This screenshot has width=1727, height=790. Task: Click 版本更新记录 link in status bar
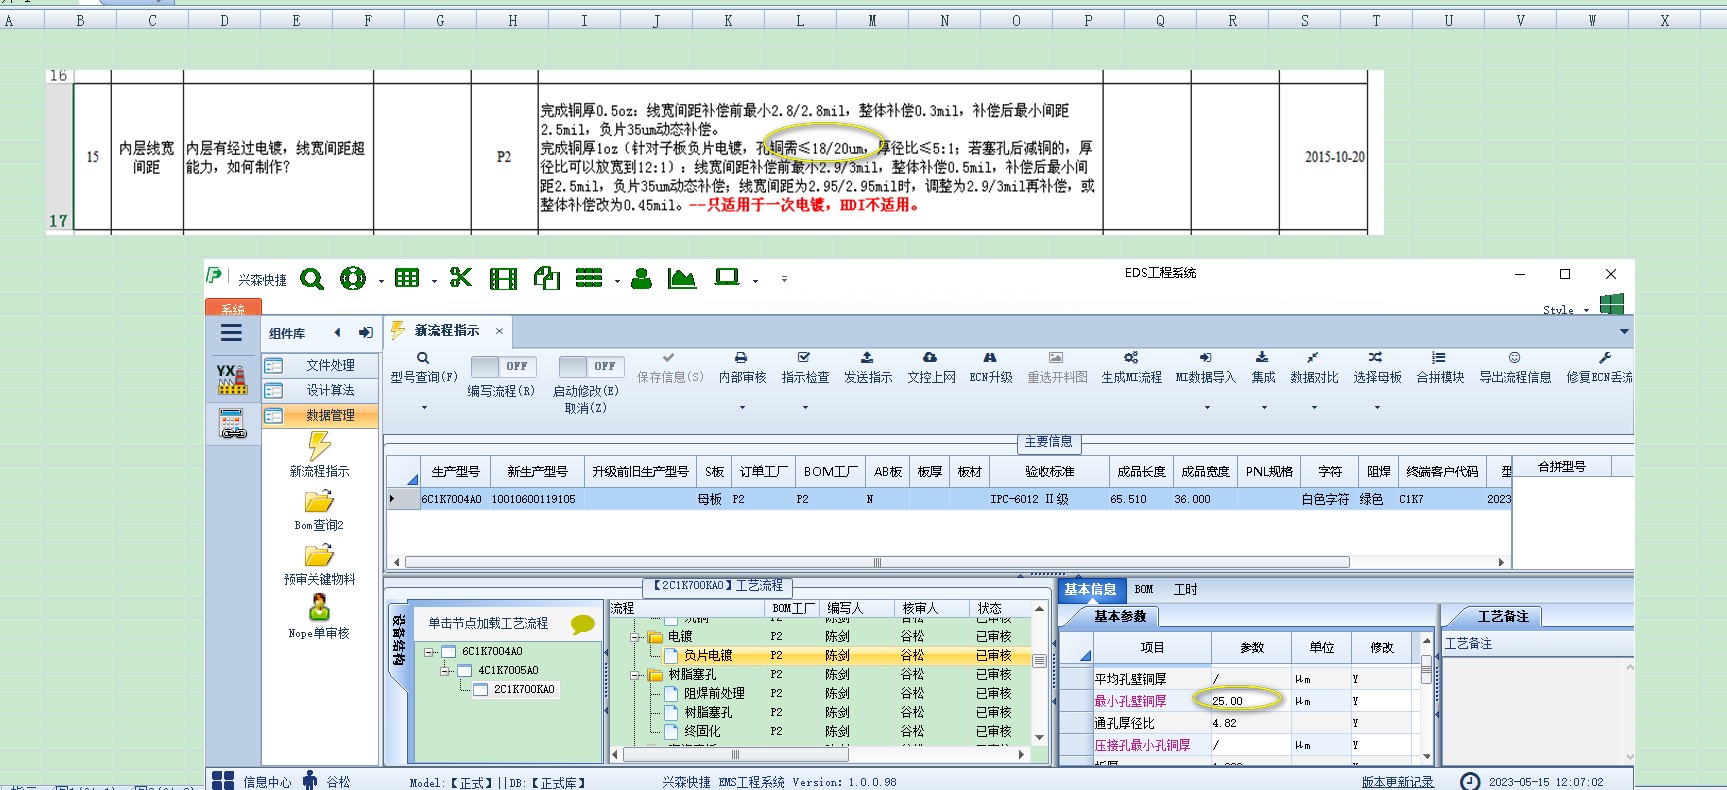pos(1397,782)
